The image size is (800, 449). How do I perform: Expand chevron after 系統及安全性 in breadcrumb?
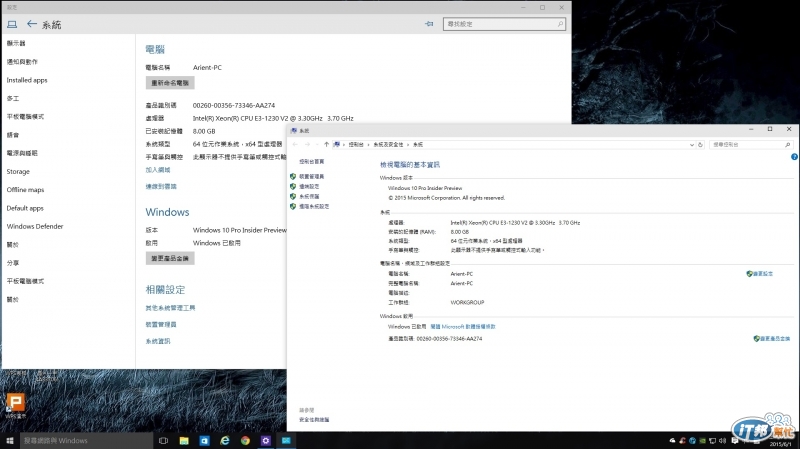[x=408, y=145]
